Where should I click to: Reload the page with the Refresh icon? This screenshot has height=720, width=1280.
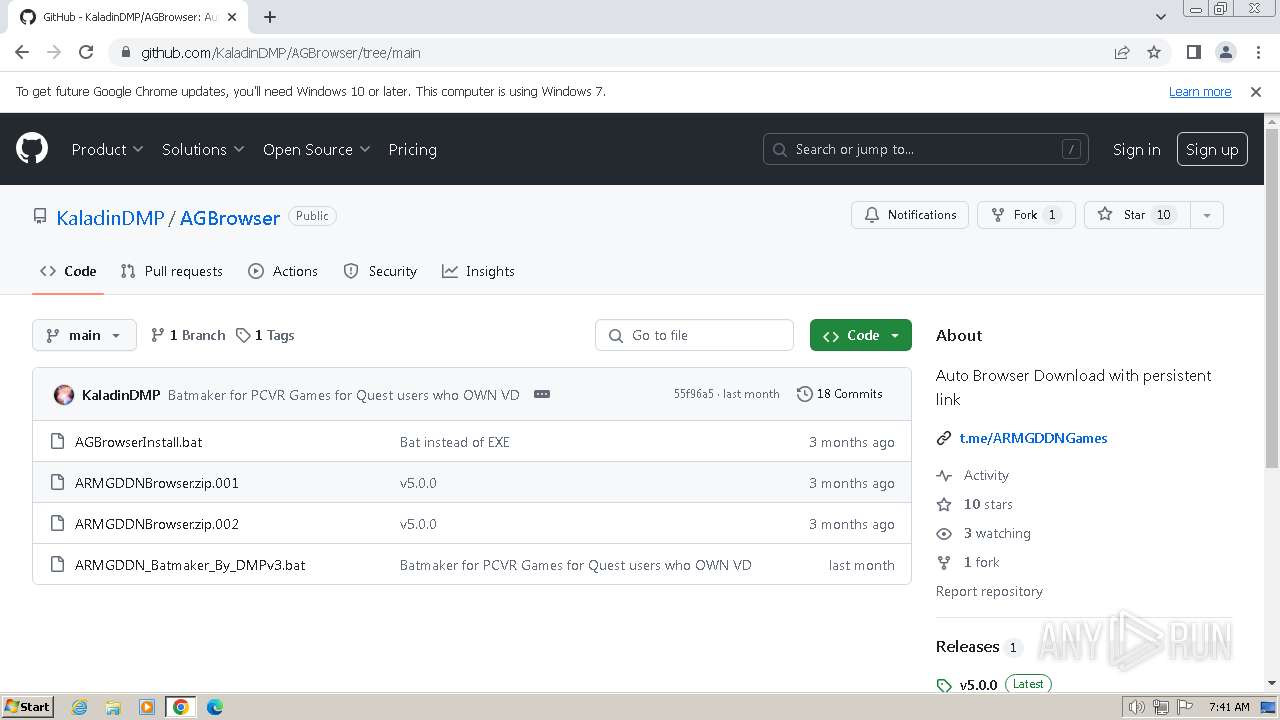[x=86, y=53]
